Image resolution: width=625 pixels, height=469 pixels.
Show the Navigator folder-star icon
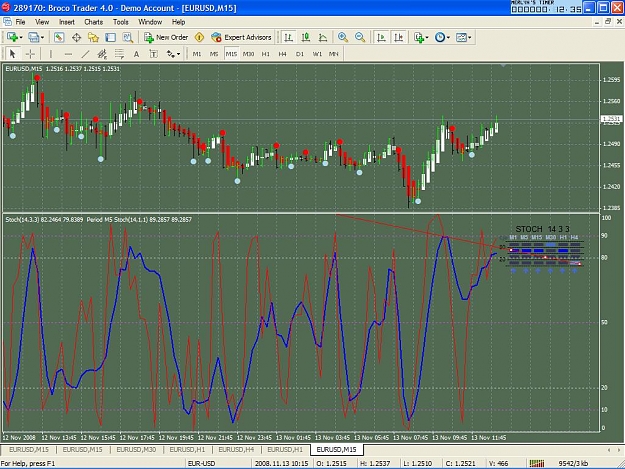pos(93,37)
